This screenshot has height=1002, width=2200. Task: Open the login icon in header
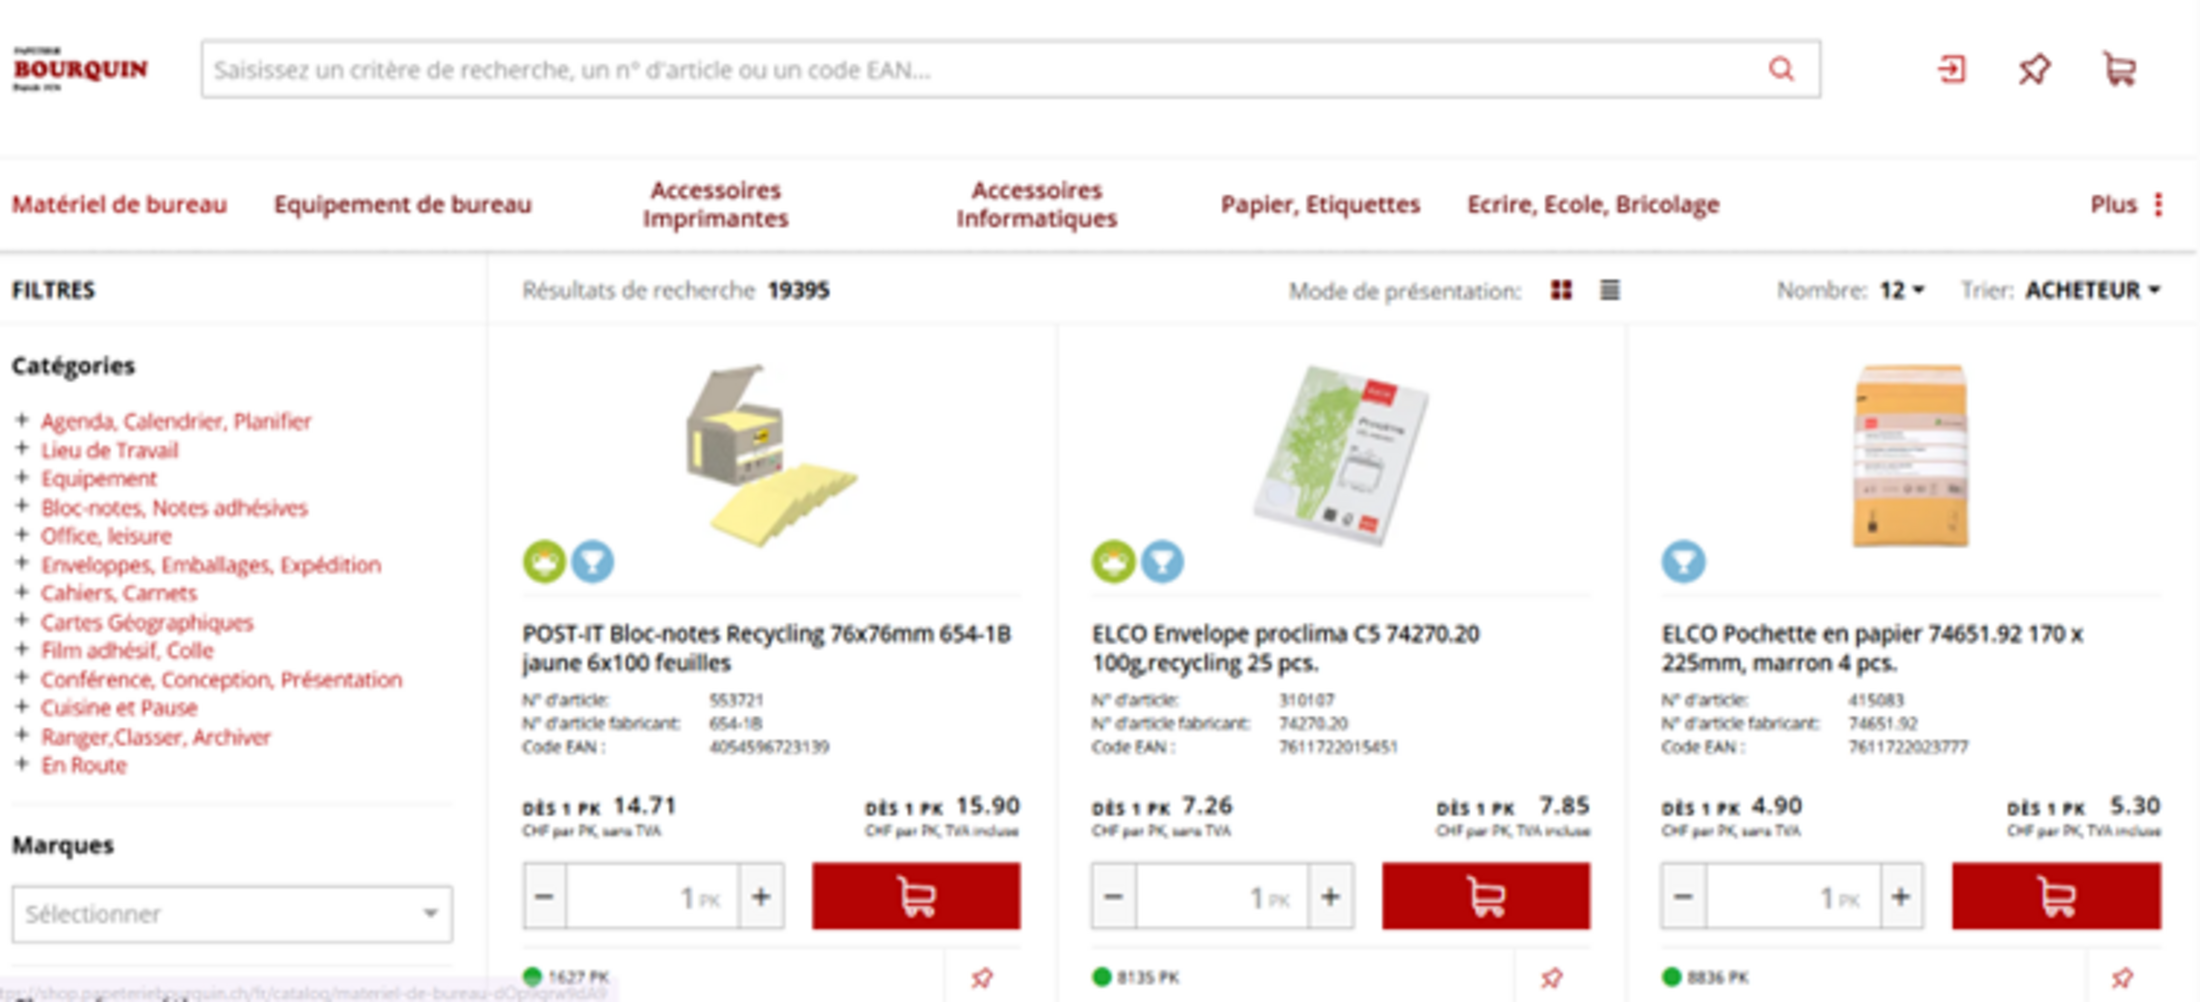click(x=1951, y=69)
